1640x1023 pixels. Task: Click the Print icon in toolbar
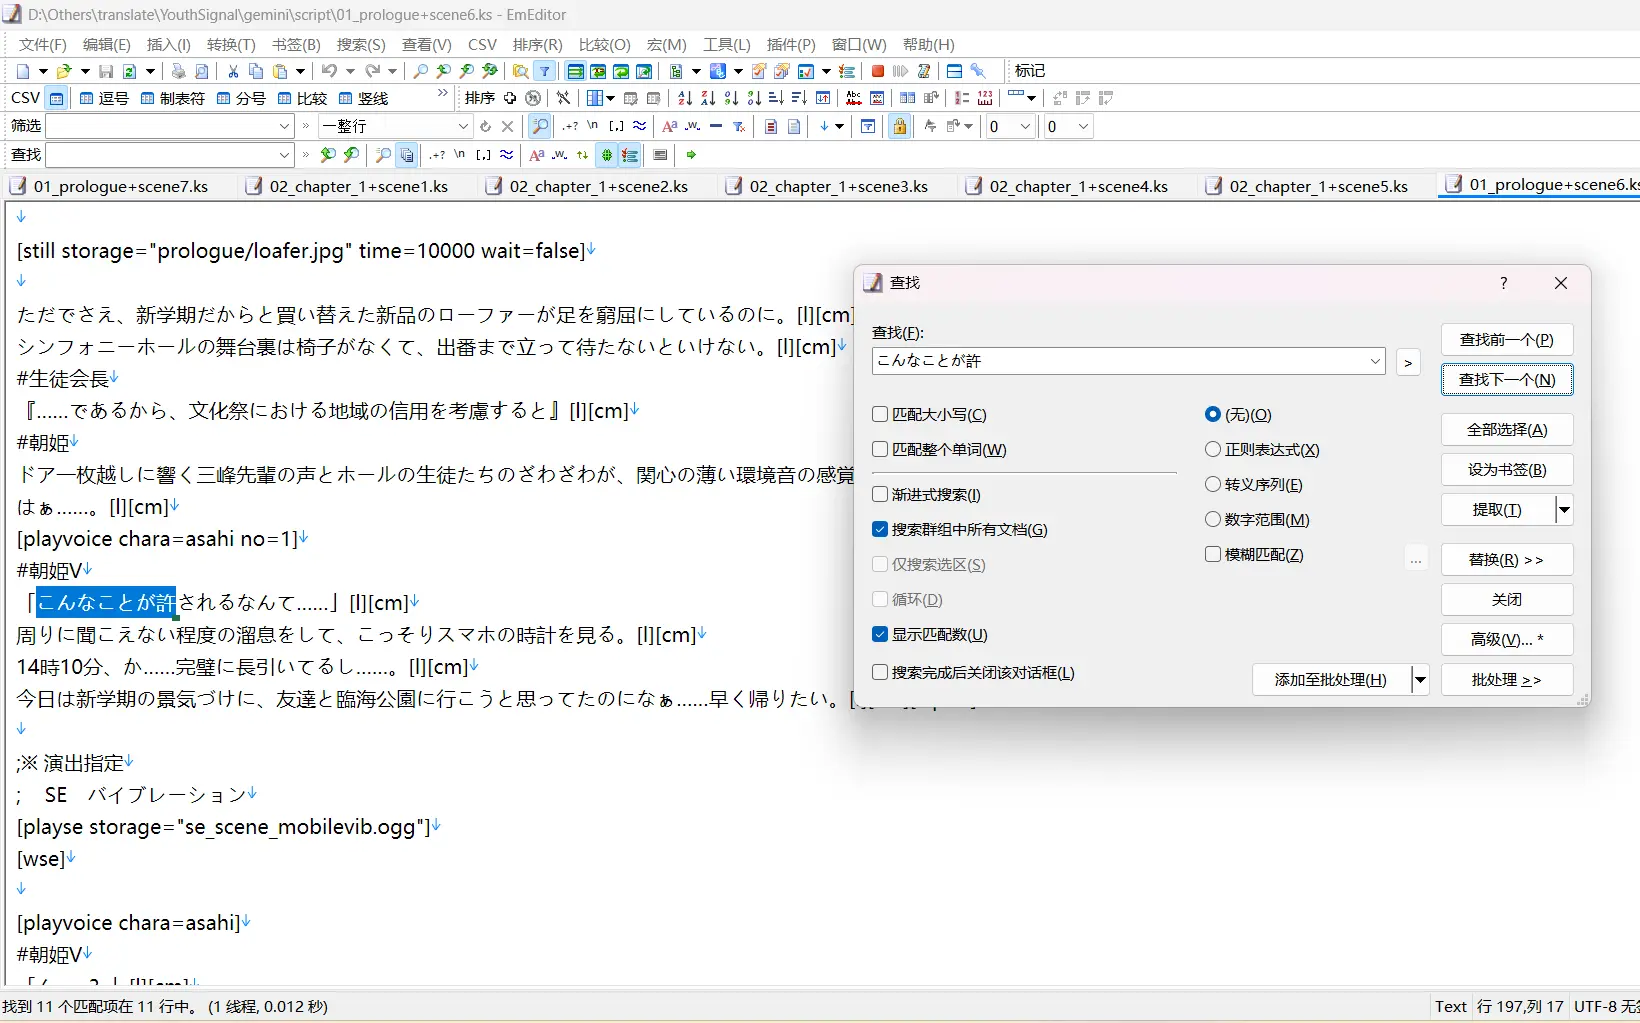coord(178,71)
